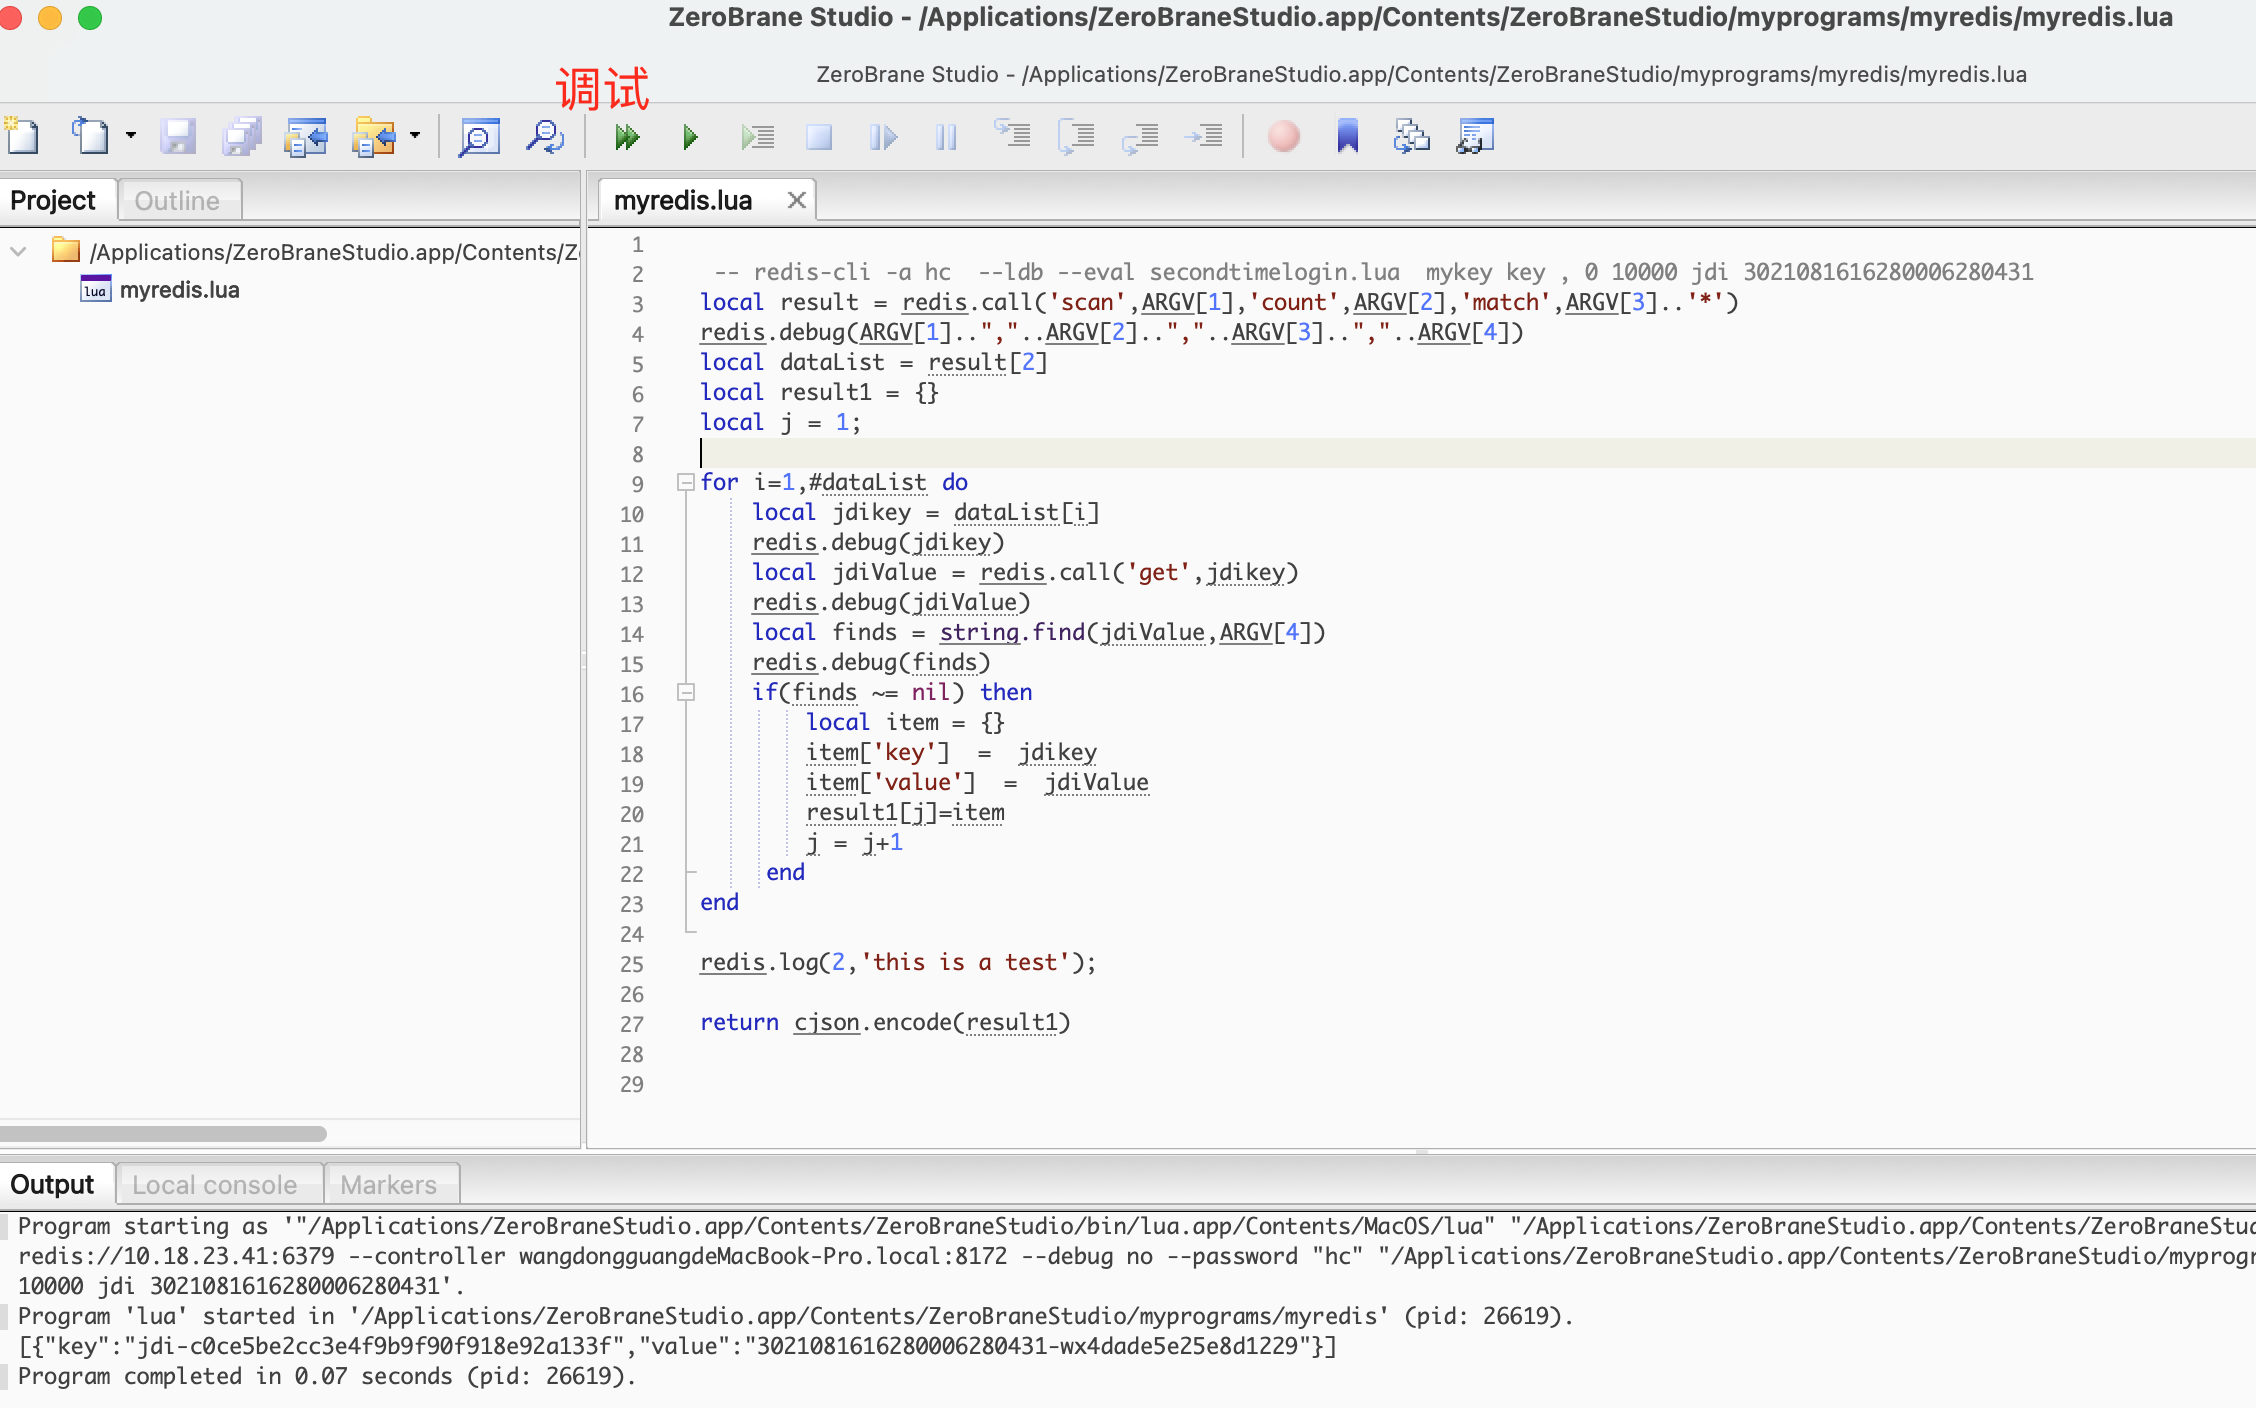Close the myredis.lua editor tab

pos(796,200)
